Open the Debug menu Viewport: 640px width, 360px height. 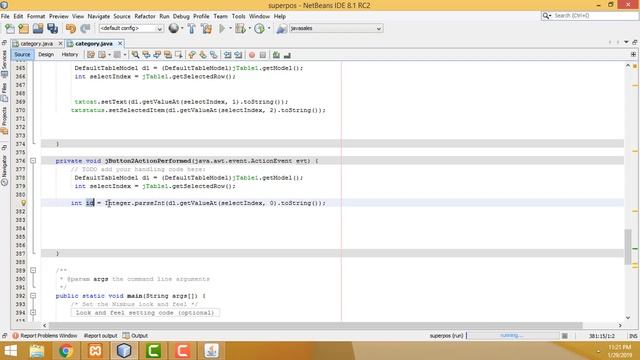tap(181, 16)
